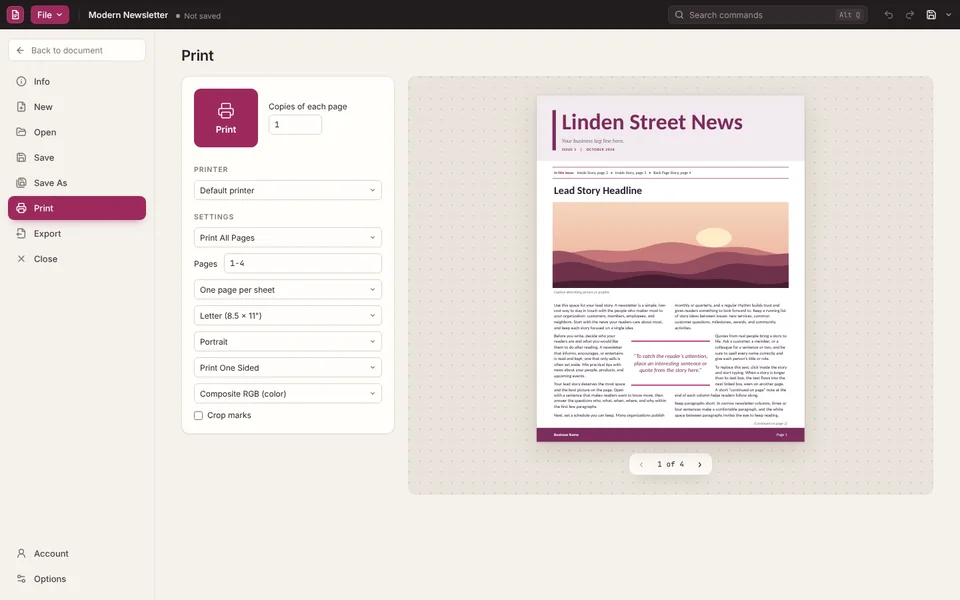Click the Search commands field
960x600 pixels.
pyautogui.click(x=767, y=15)
